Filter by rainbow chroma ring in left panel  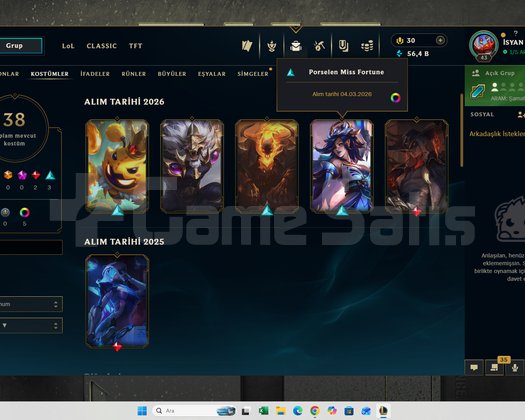pyautogui.click(x=24, y=212)
